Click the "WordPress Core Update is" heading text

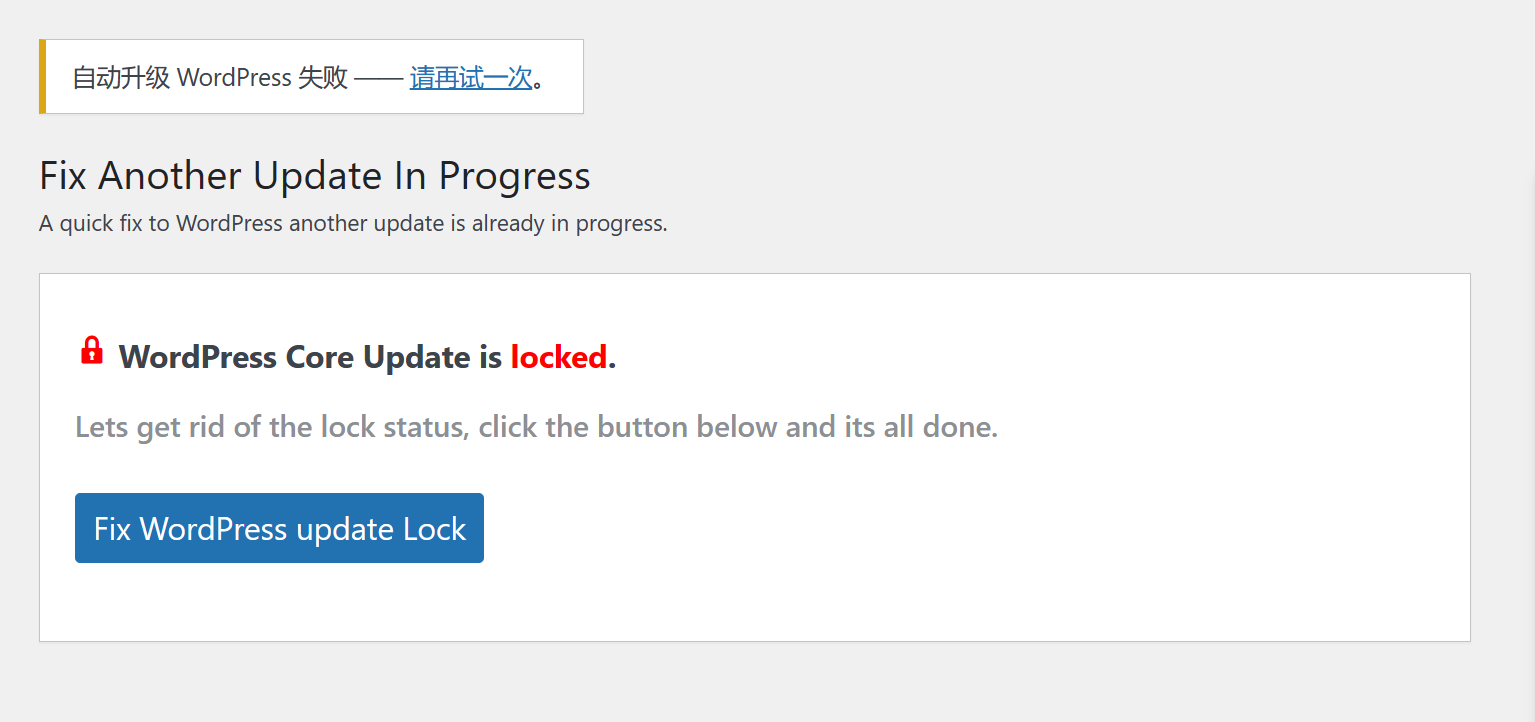310,357
